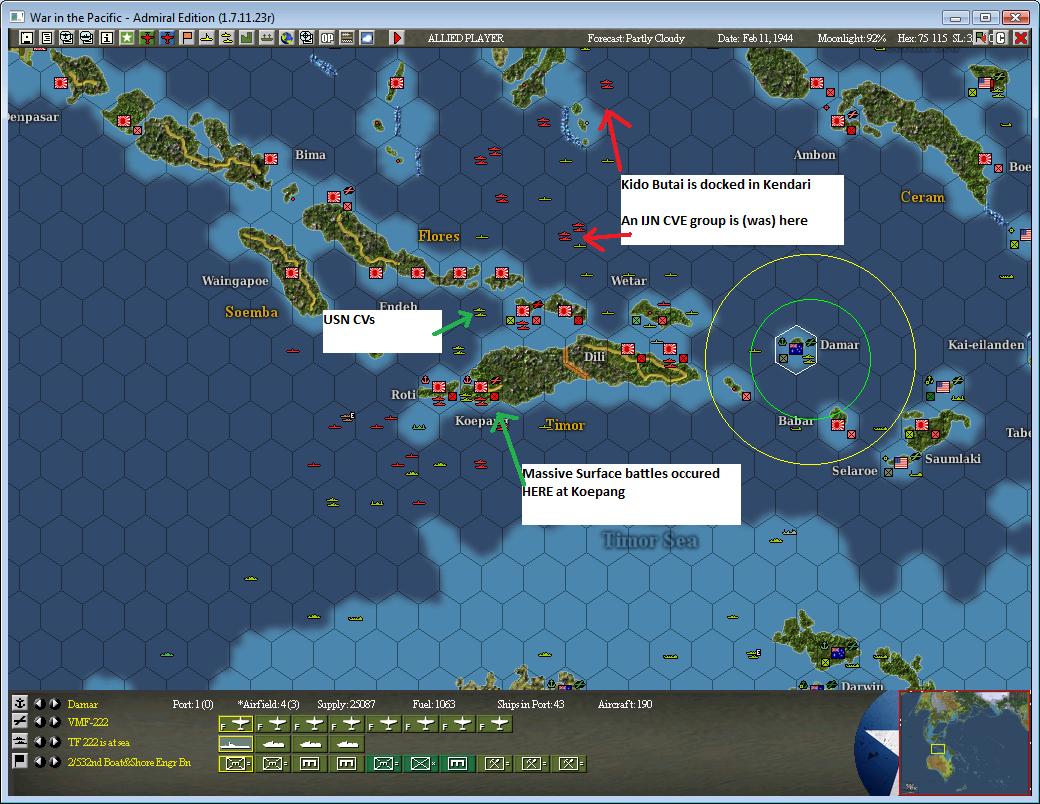1040x804 pixels.
Task: Click 'Date: Feb 11, 1944' text
Action: tap(755, 38)
